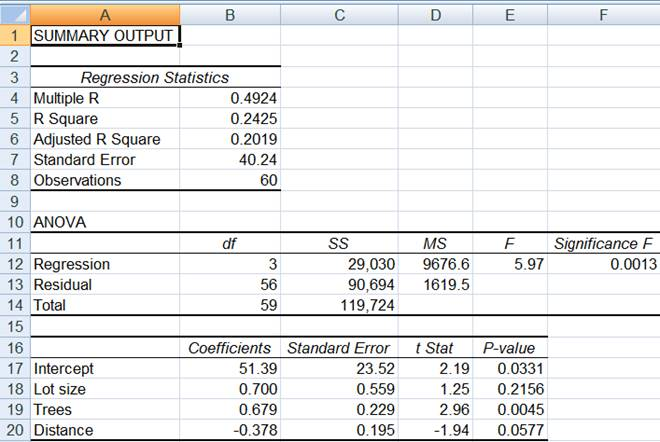Click the Trees row label cell
660x442 pixels.
click(105, 410)
